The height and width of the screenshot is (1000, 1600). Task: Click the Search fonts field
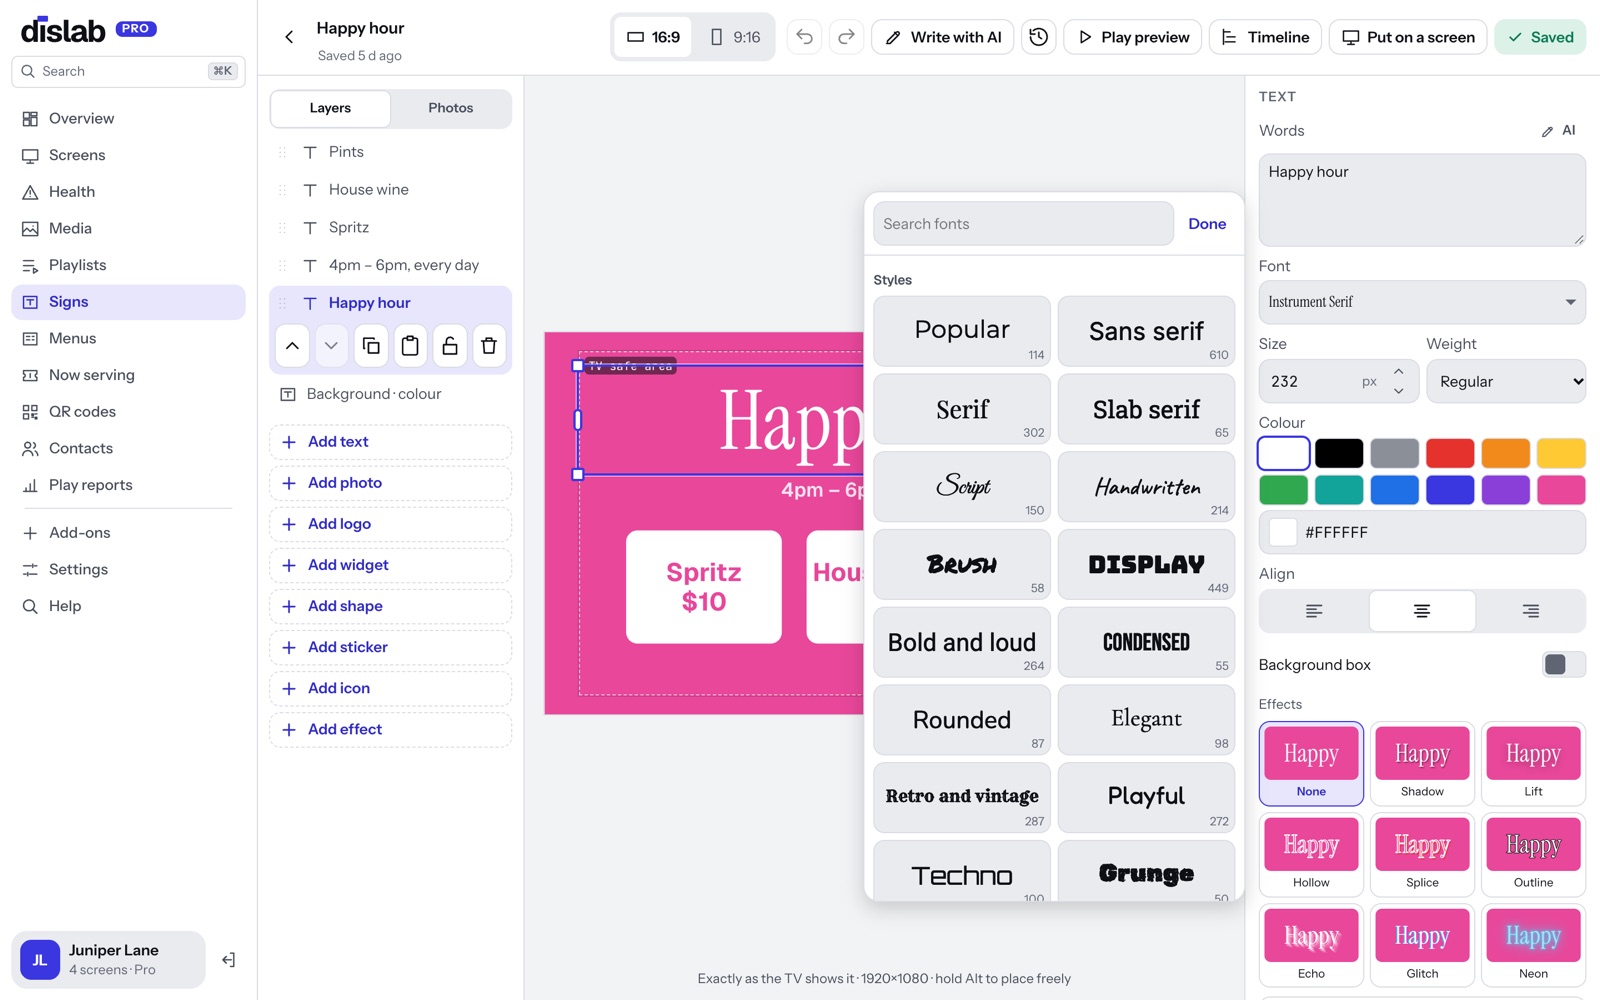pyautogui.click(x=1023, y=224)
